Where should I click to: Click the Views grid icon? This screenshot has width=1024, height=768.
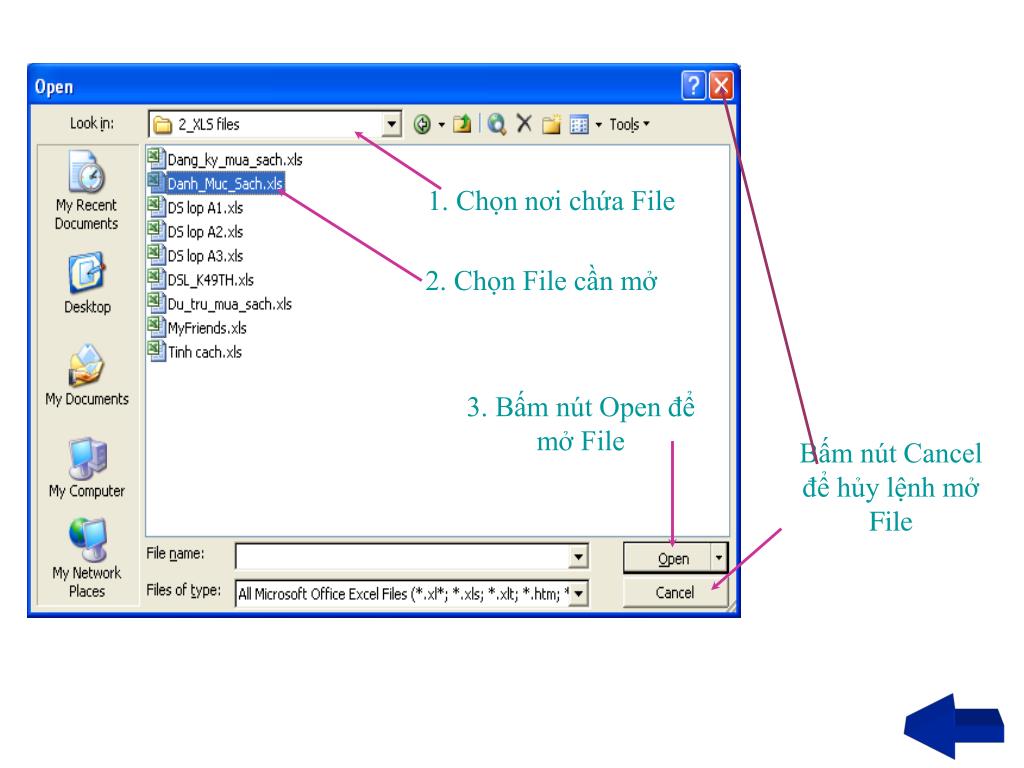coord(579,124)
